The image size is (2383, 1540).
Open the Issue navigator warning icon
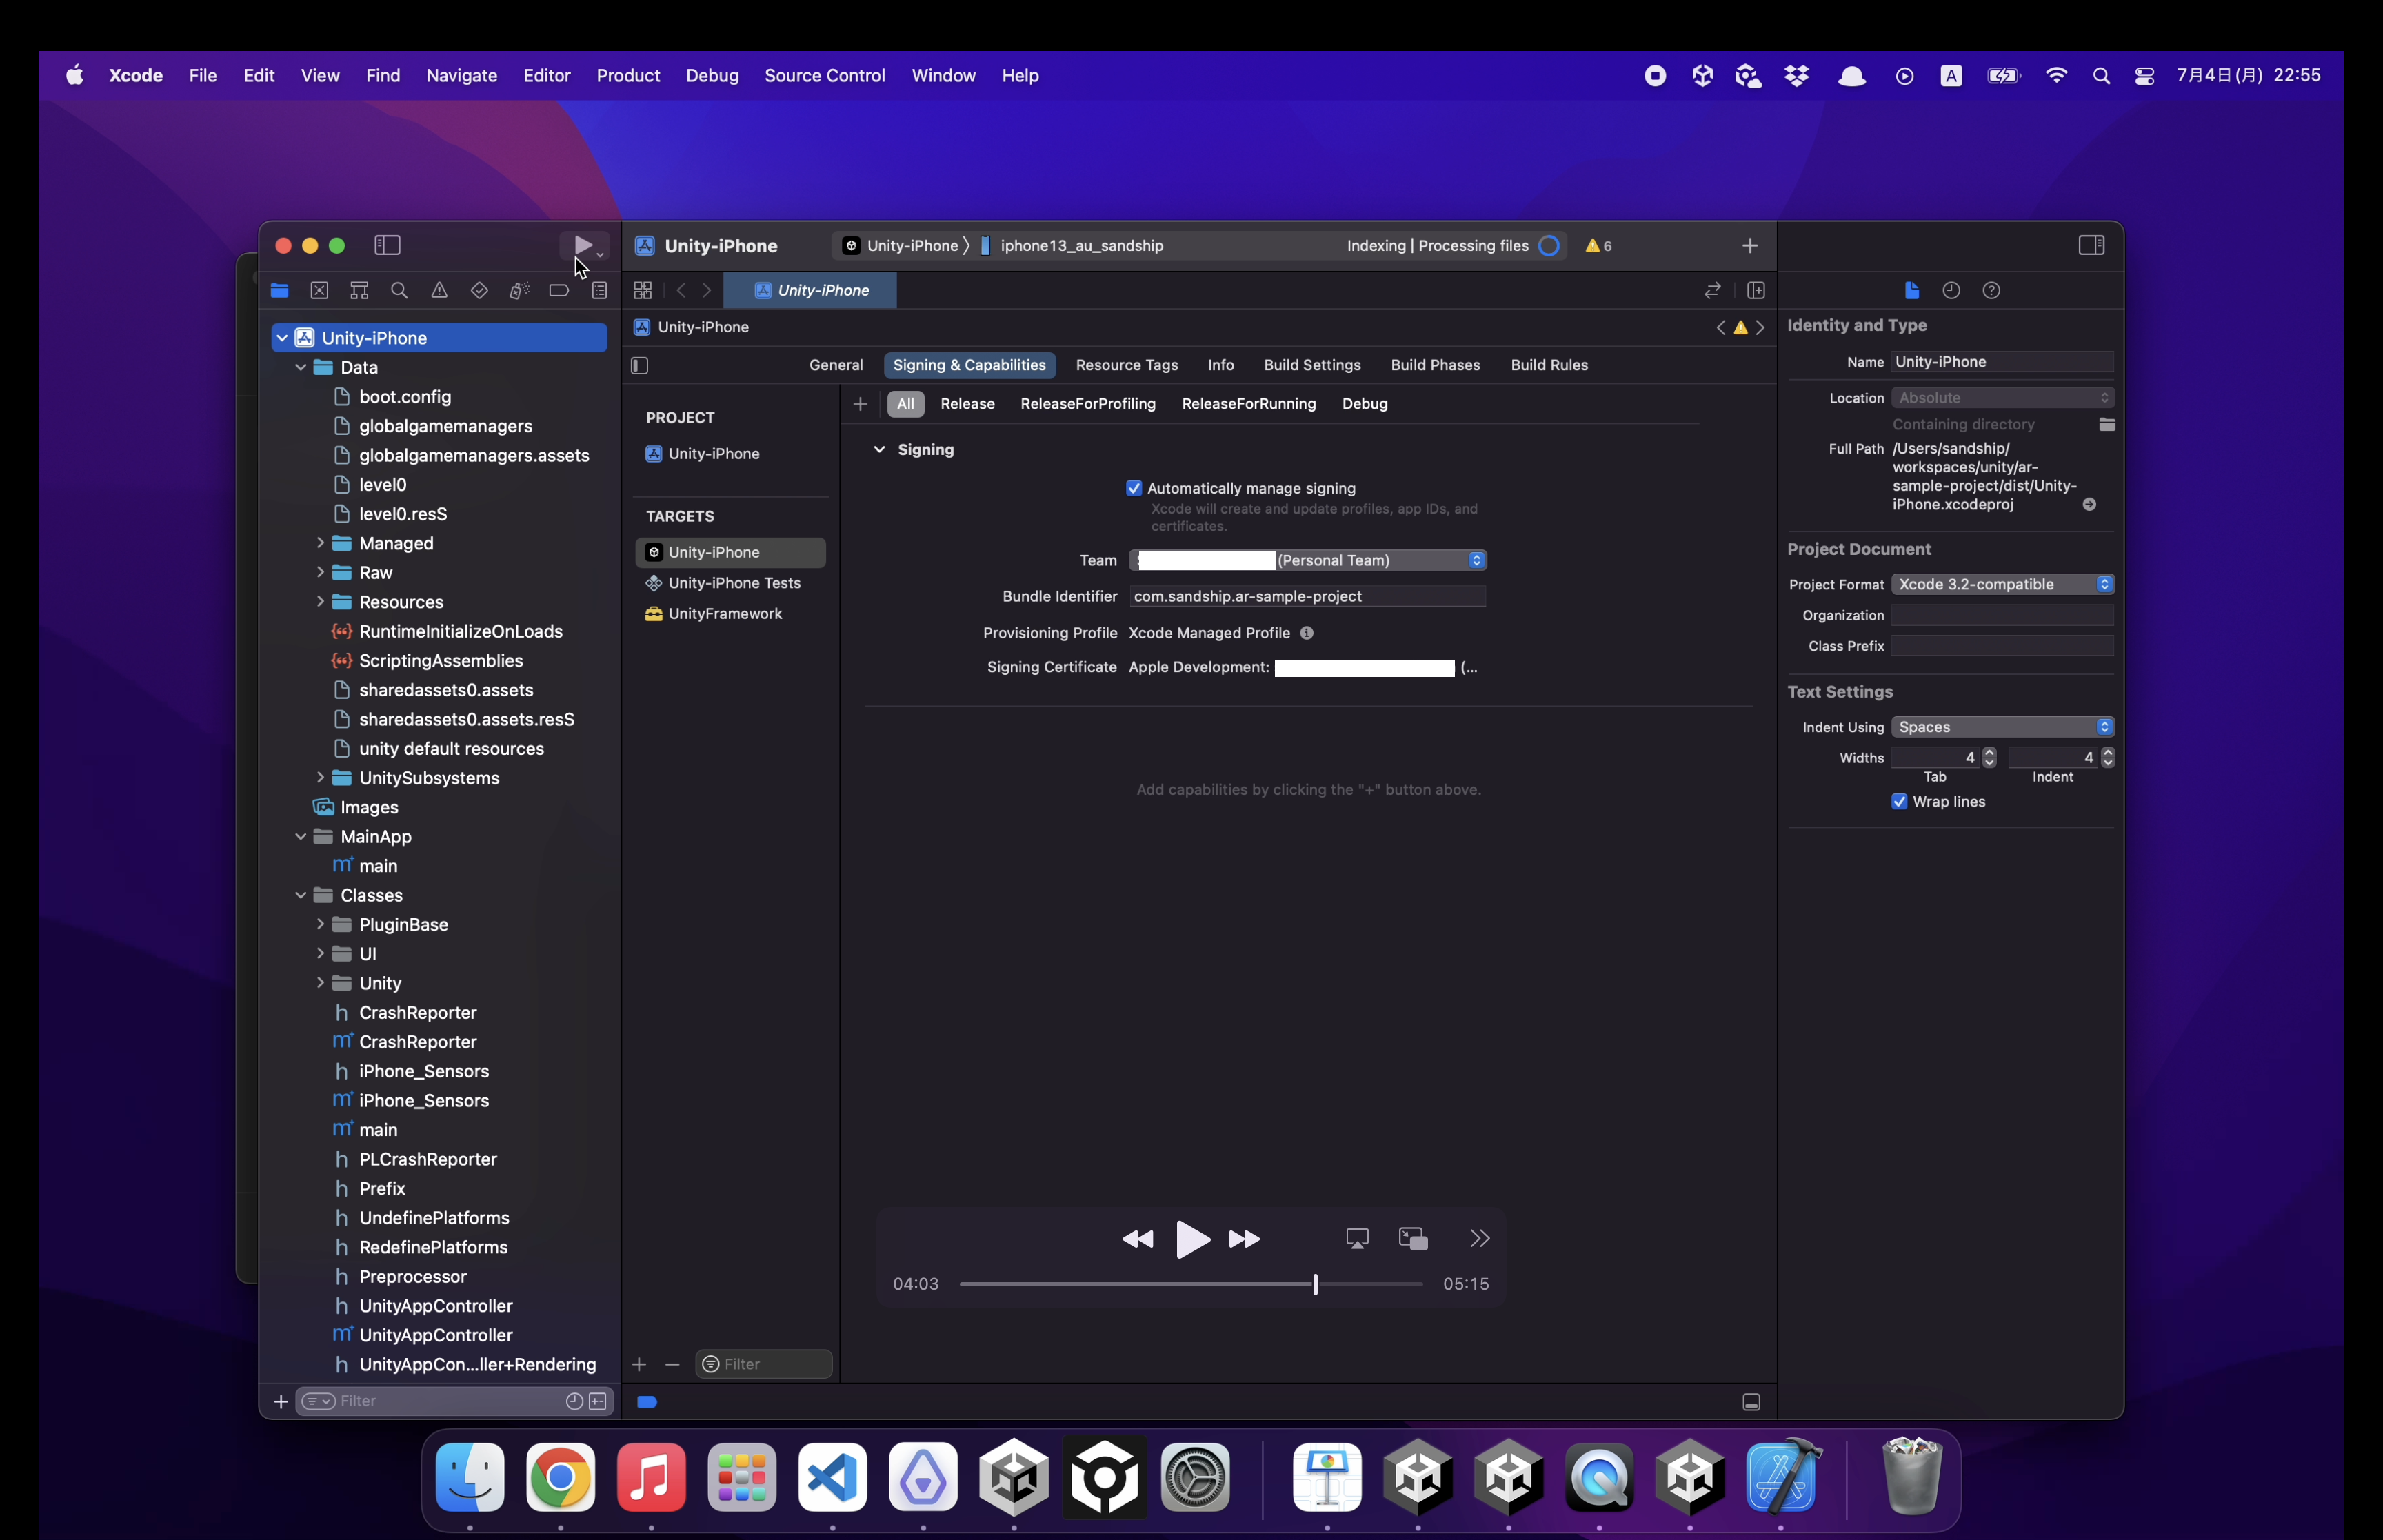439,291
